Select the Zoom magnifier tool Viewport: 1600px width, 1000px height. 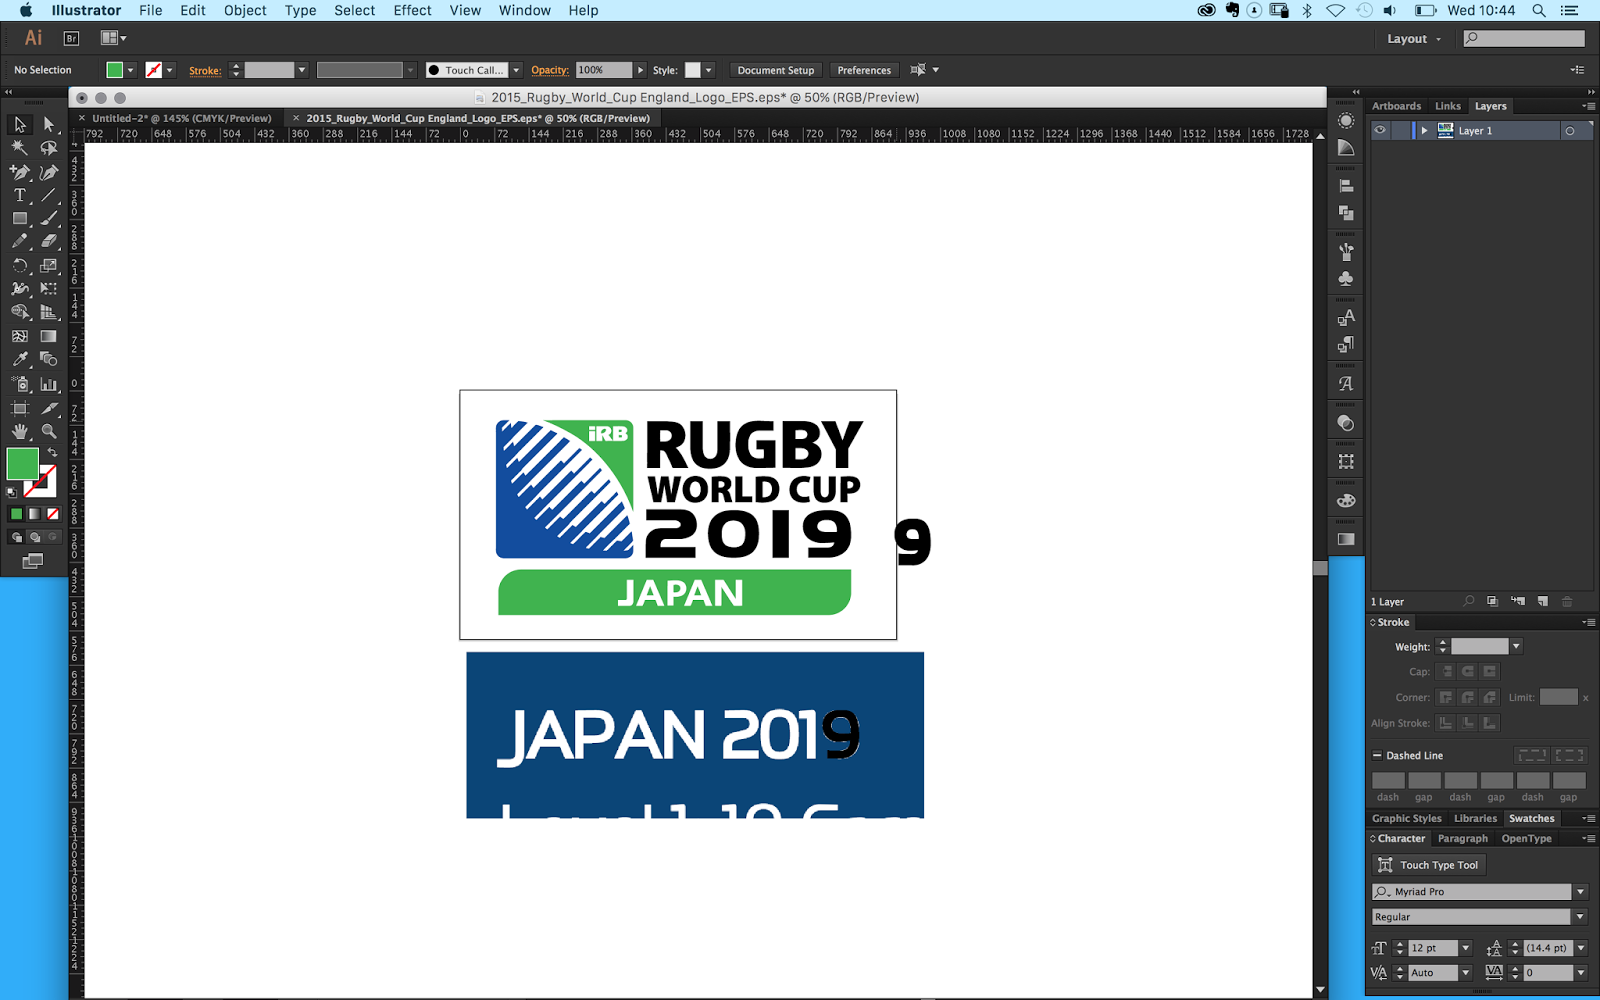(x=48, y=432)
